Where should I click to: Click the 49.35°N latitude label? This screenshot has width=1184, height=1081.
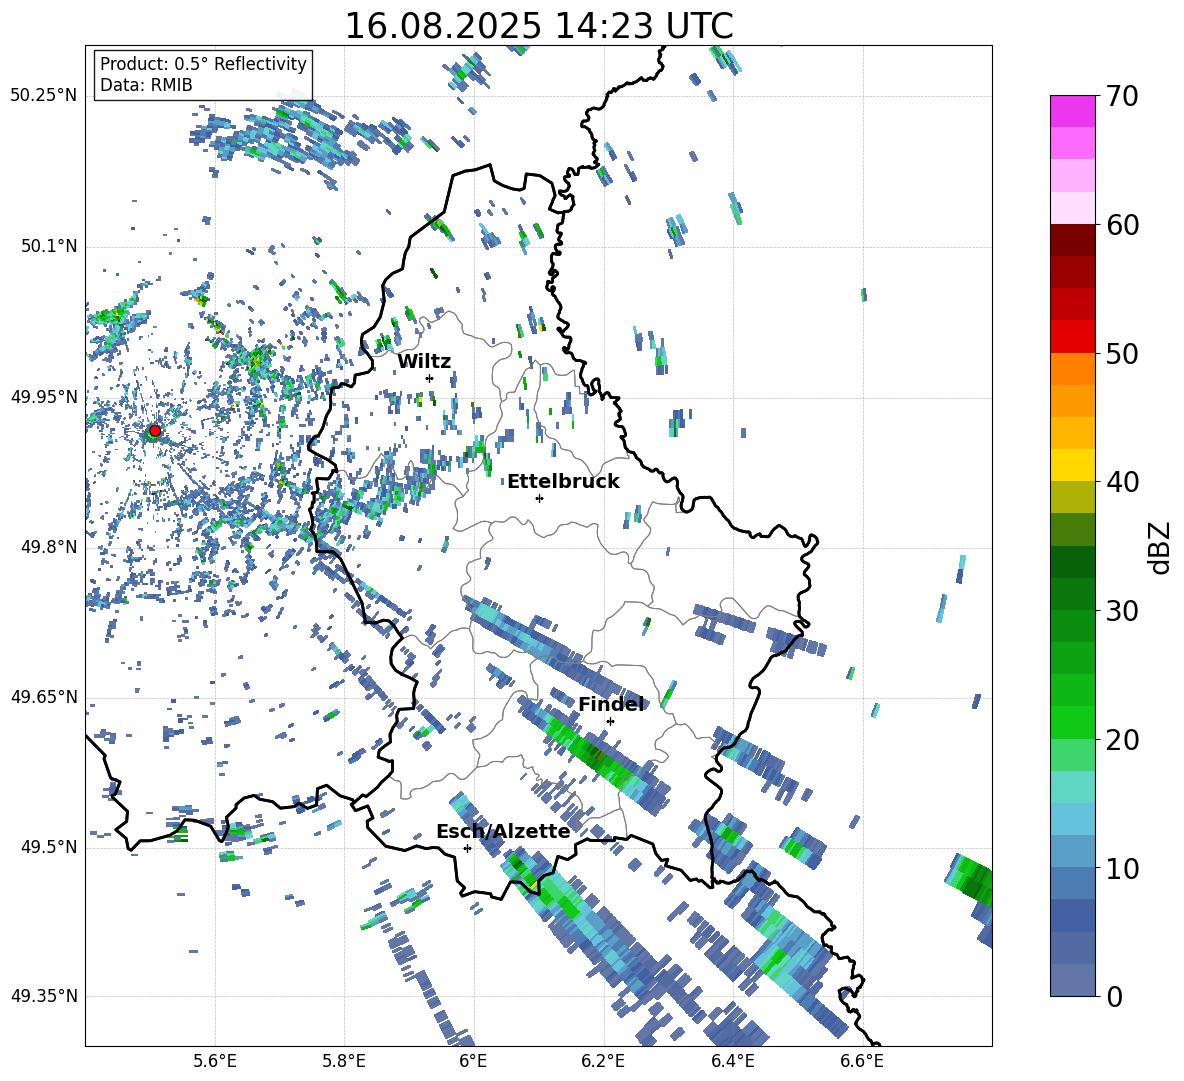click(44, 996)
